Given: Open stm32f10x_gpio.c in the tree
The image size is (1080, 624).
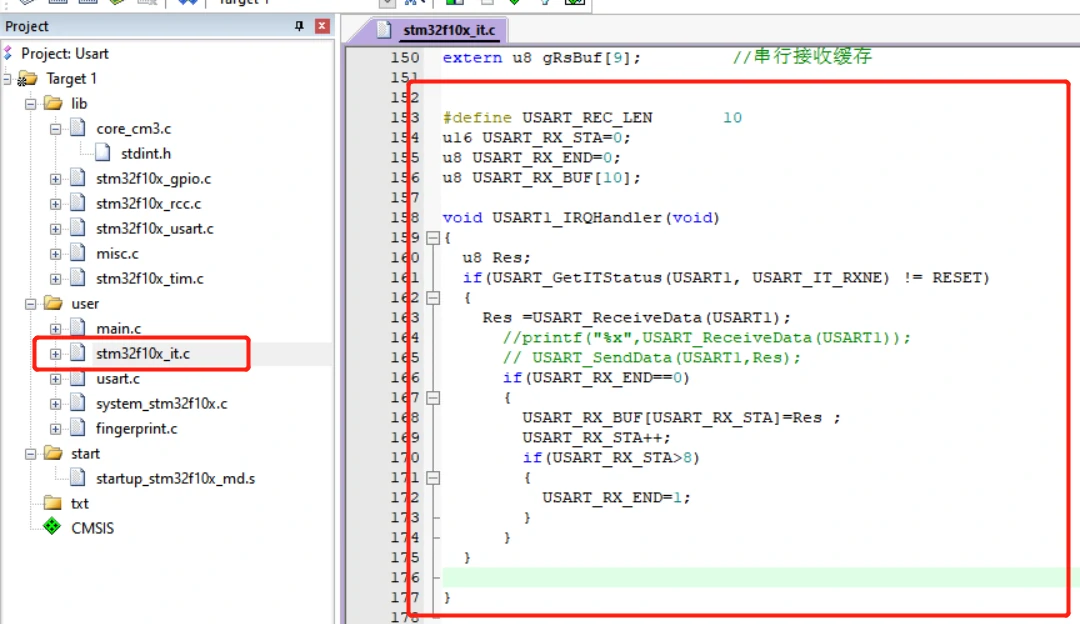Looking at the screenshot, I should [154, 178].
